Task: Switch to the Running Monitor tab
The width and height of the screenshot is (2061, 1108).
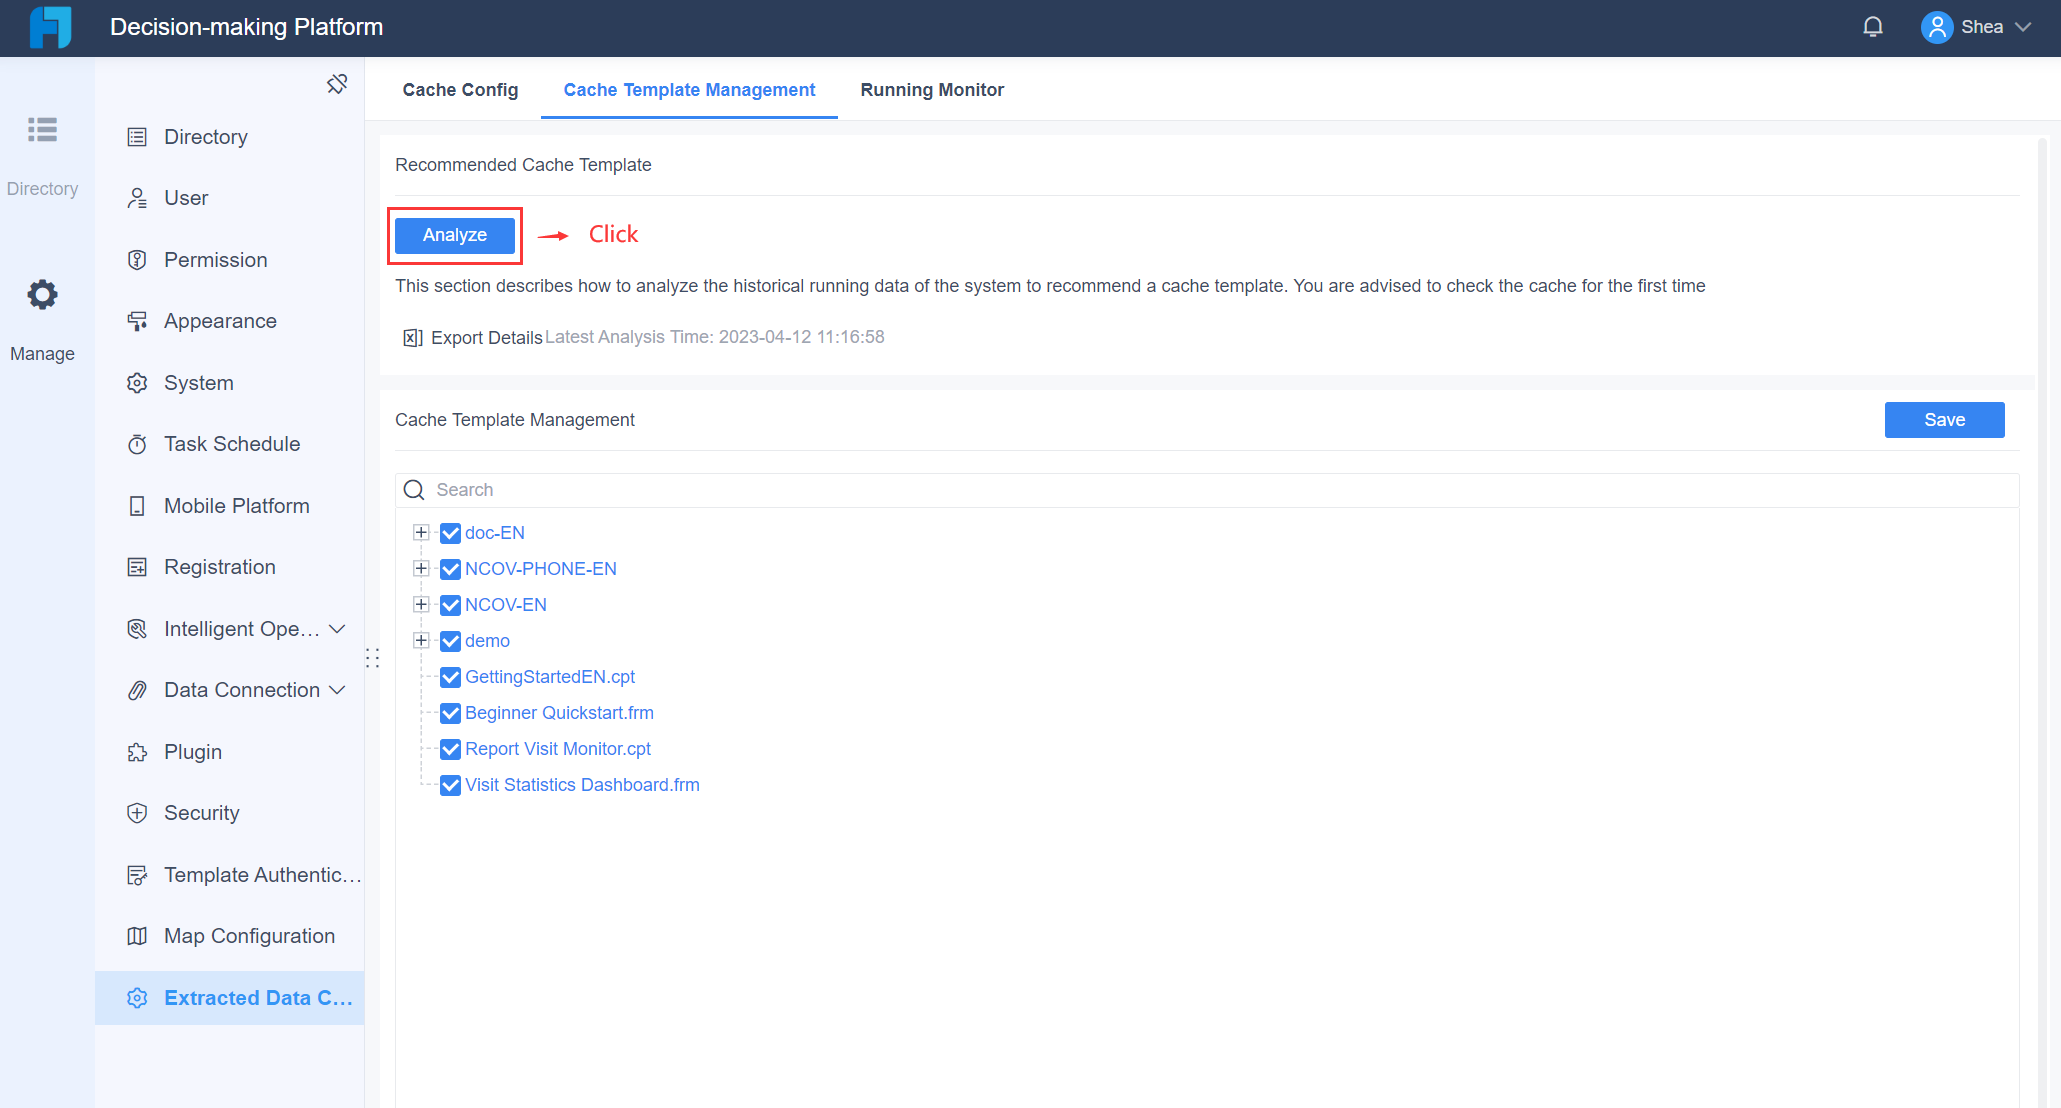Action: click(x=931, y=89)
